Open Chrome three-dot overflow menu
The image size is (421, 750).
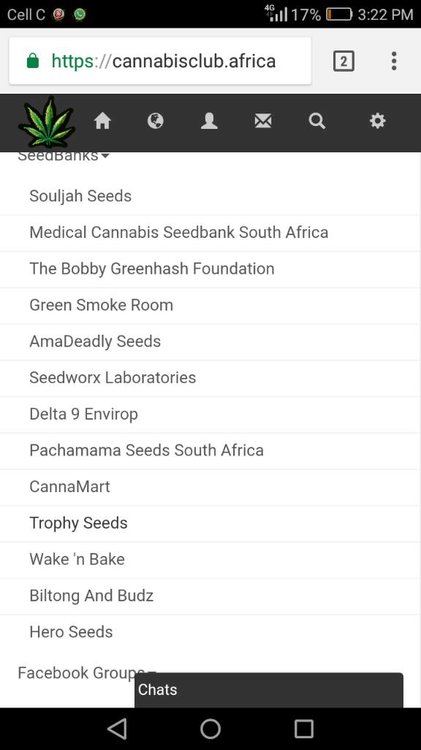pyautogui.click(x=394, y=61)
